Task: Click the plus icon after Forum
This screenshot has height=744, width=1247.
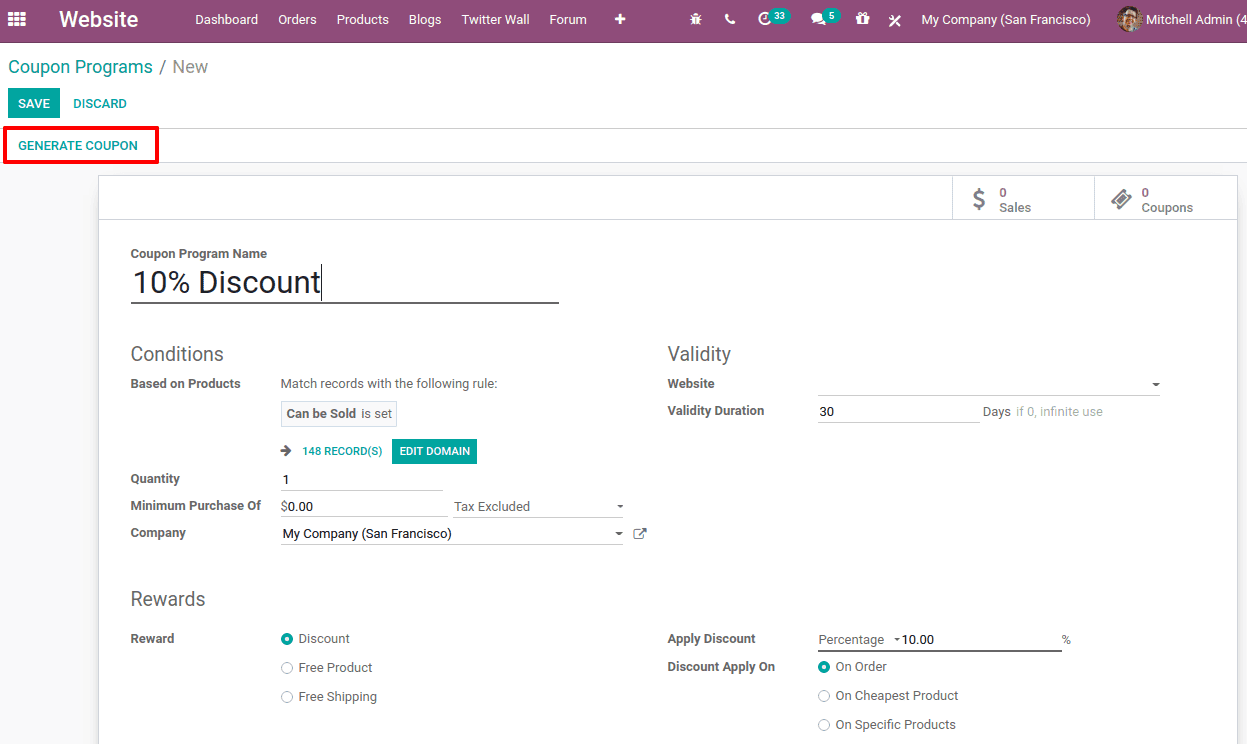Action: [620, 19]
